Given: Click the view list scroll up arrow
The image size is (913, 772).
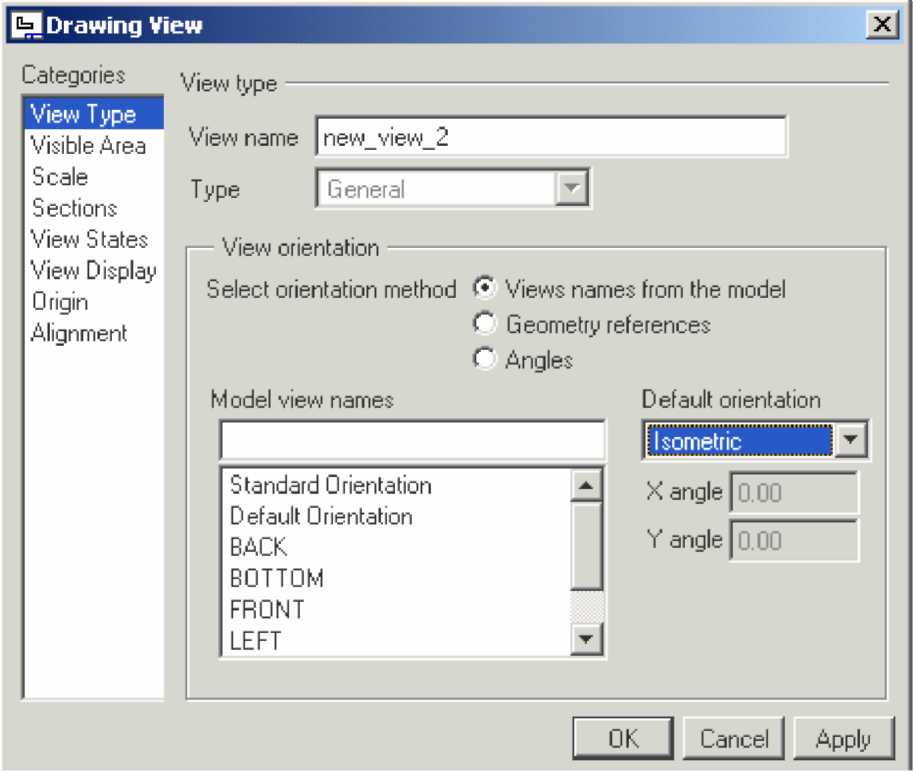Looking at the screenshot, I should [586, 485].
